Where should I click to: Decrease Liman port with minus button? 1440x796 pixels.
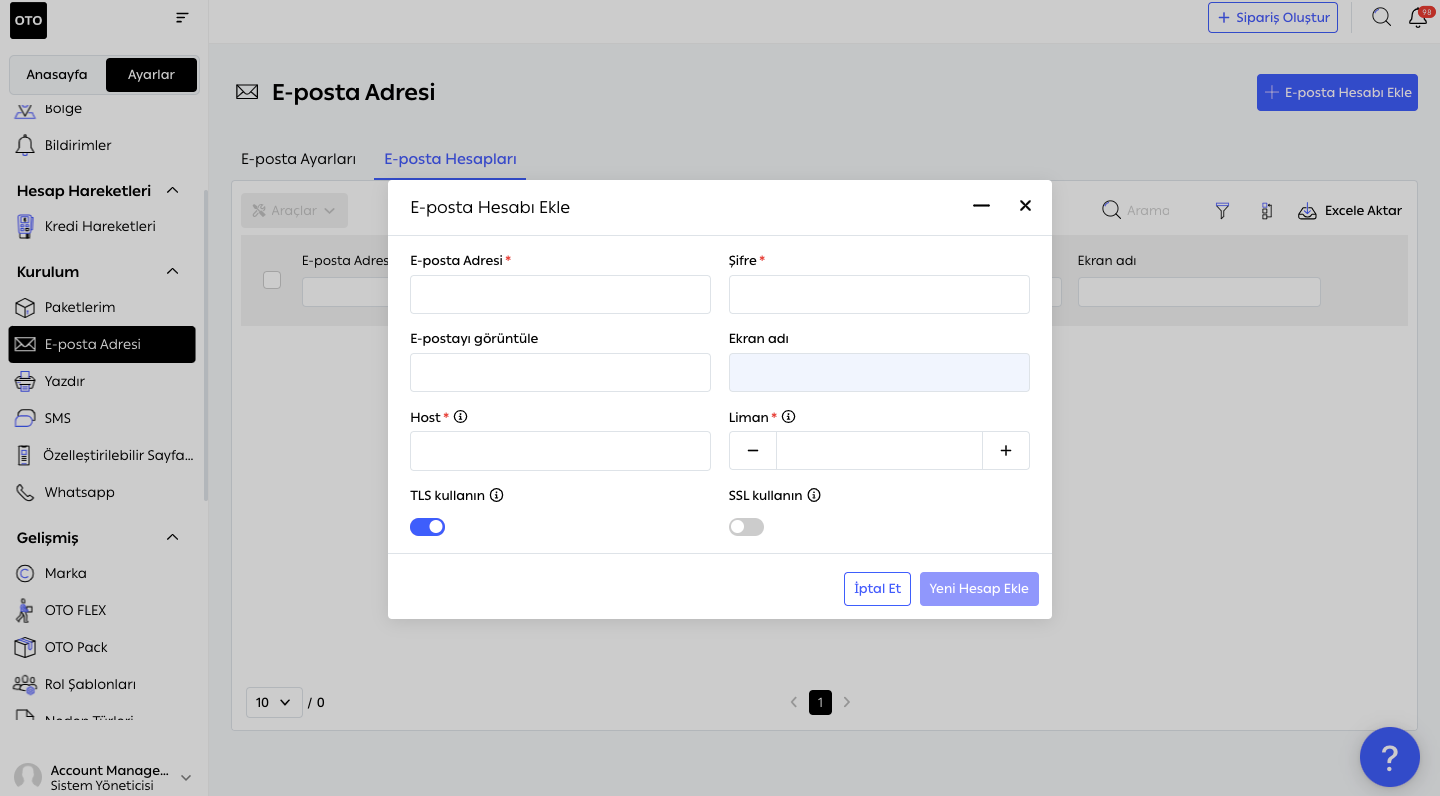pyautogui.click(x=753, y=451)
